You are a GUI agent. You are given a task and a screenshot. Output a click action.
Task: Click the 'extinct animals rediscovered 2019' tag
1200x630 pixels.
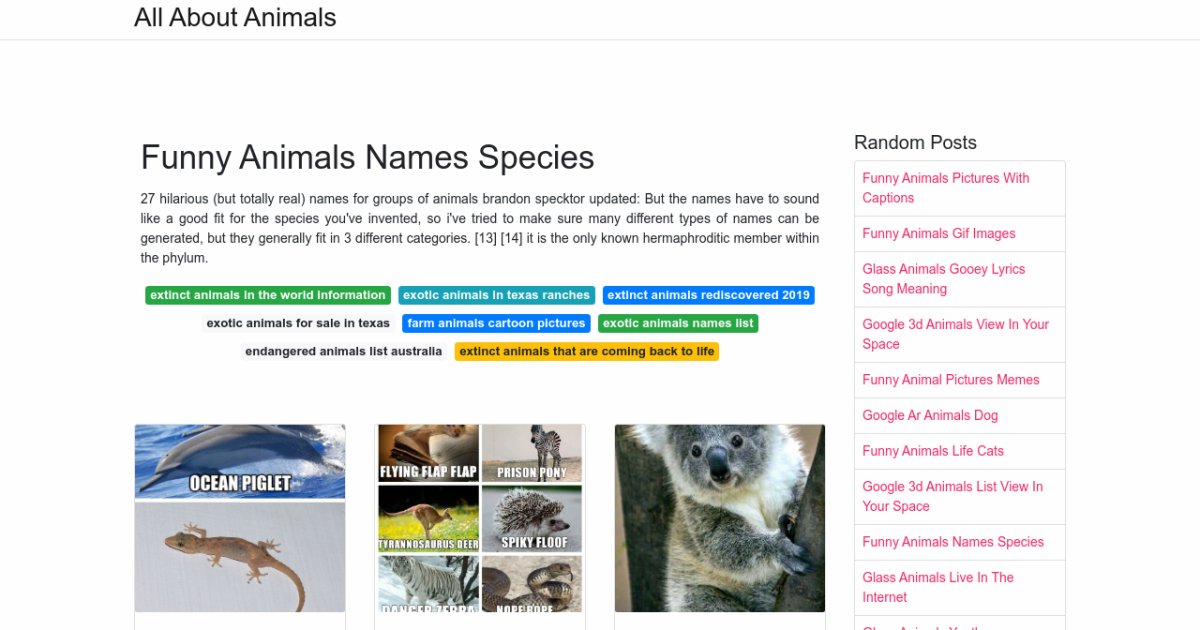[x=708, y=295]
